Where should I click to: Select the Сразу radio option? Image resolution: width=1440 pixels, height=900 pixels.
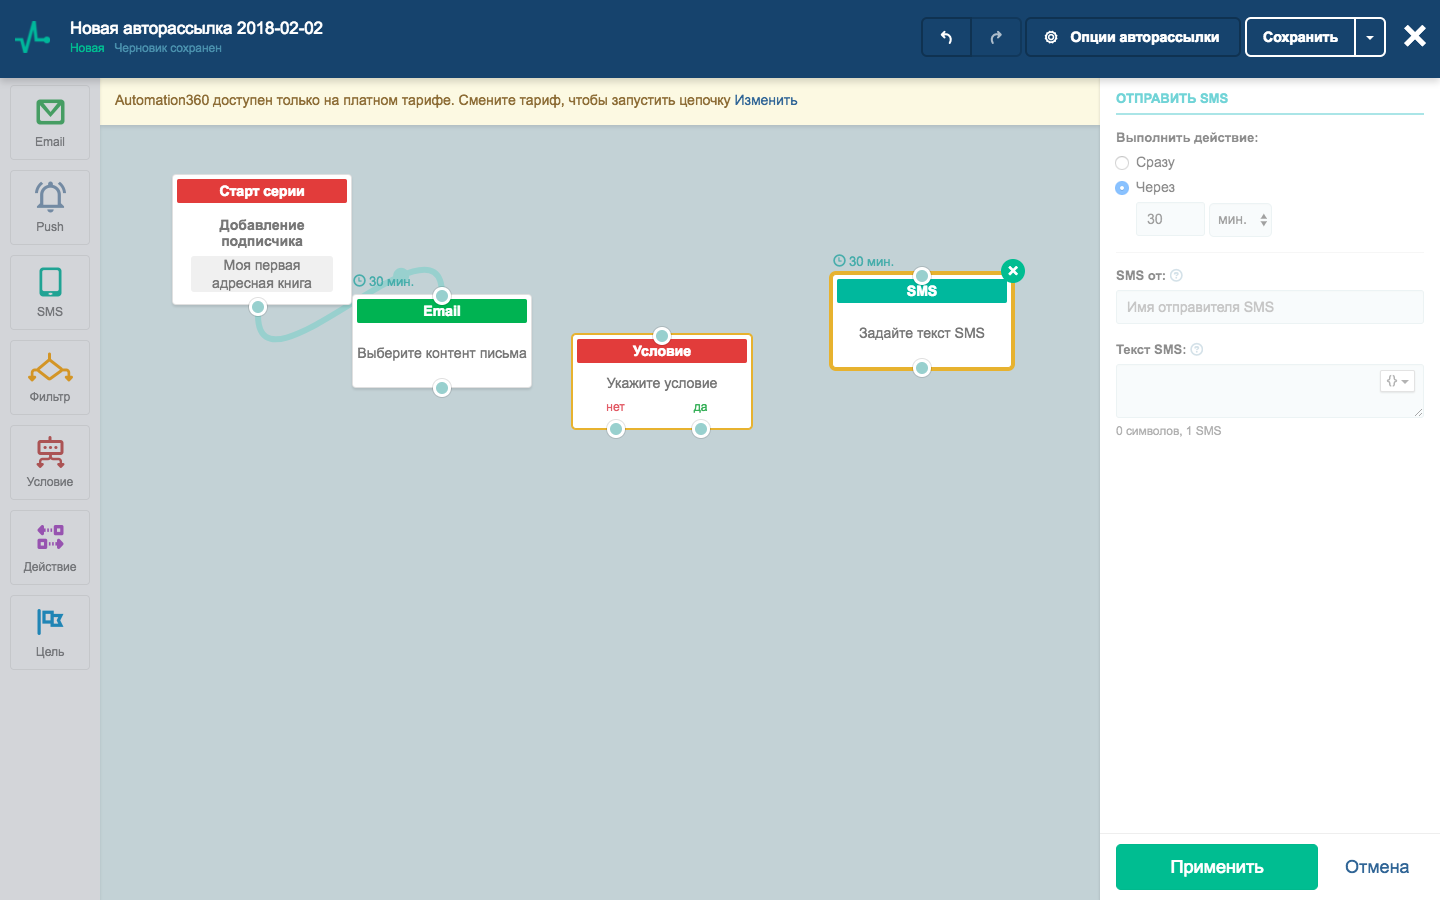coord(1122,163)
